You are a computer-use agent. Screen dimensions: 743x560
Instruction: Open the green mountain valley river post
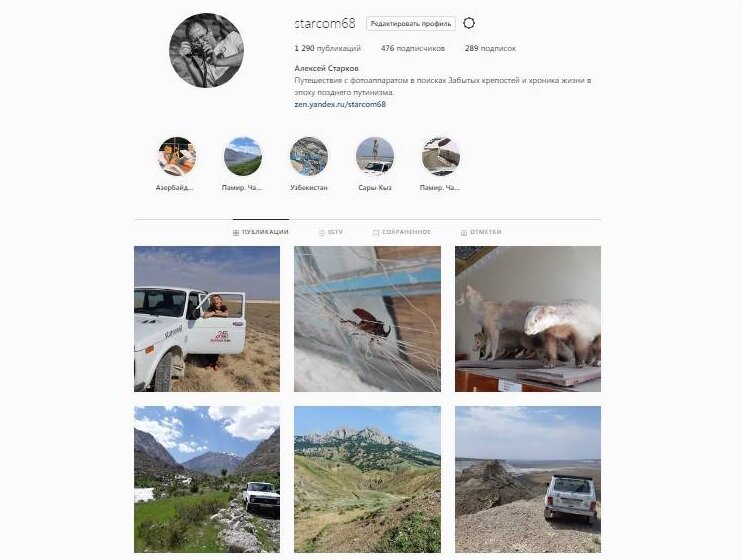207,479
